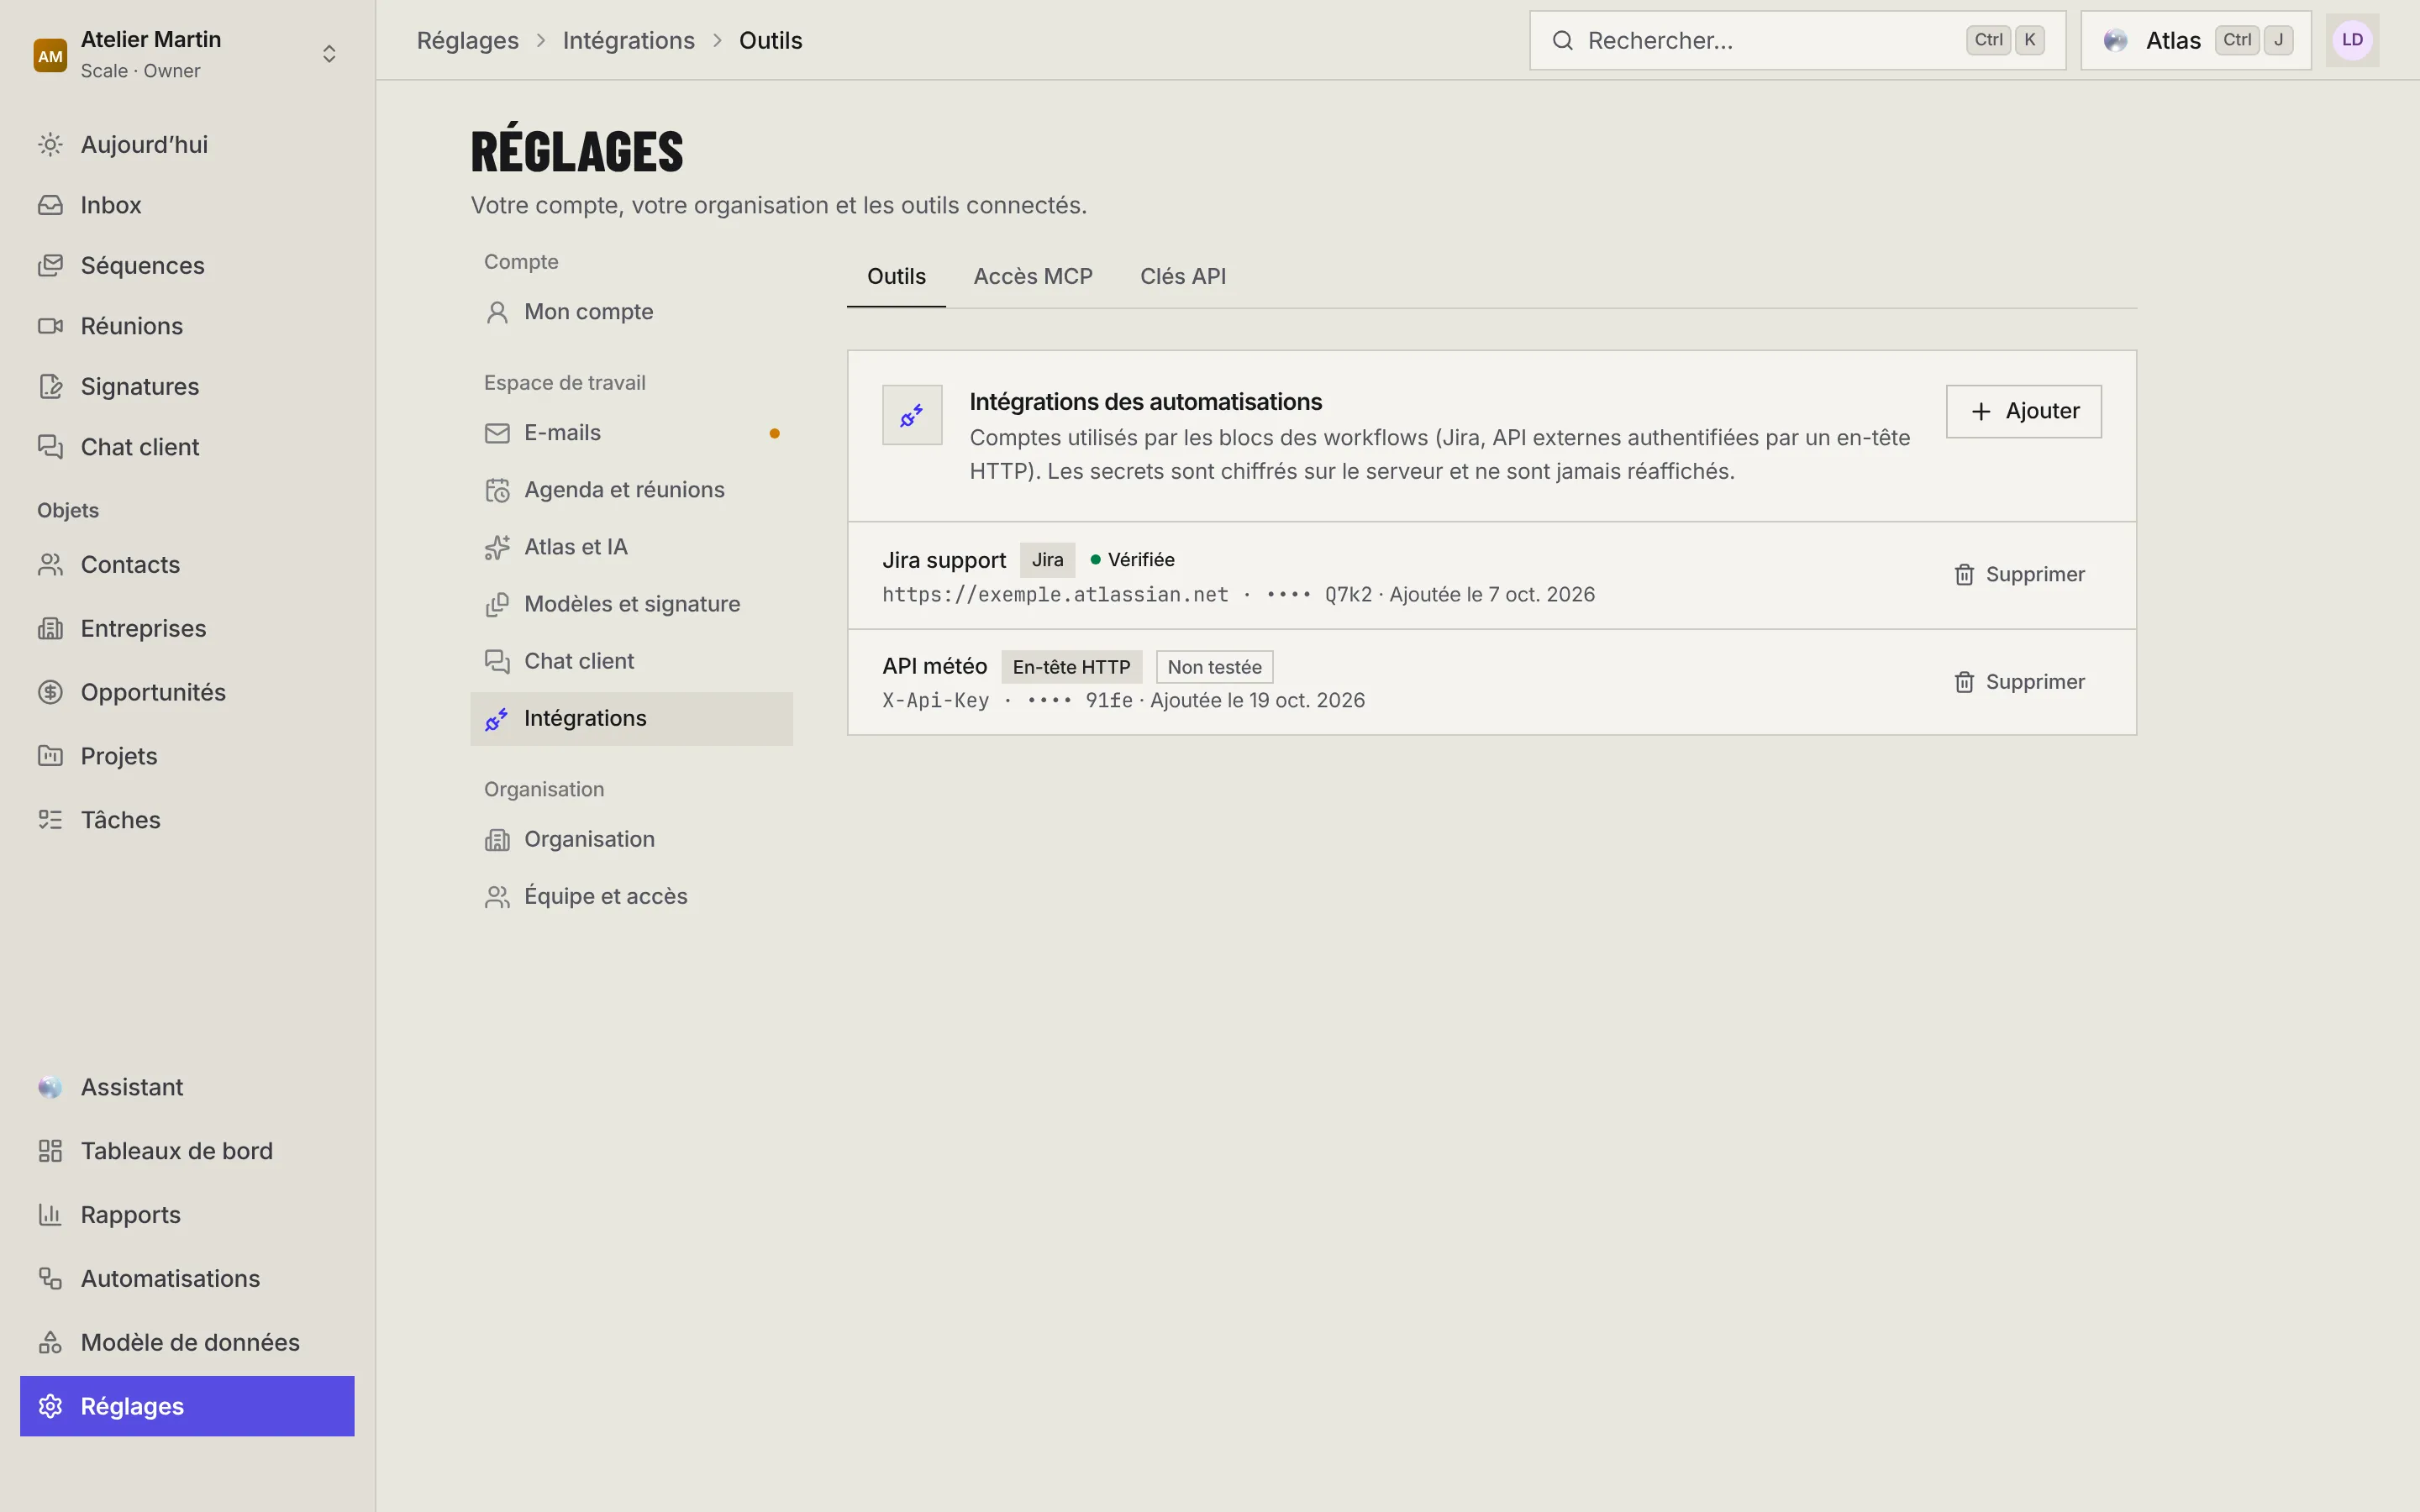Viewport: 2420px width, 1512px height.
Task: Switch to the Accès MCP tab
Action: [1033, 277]
